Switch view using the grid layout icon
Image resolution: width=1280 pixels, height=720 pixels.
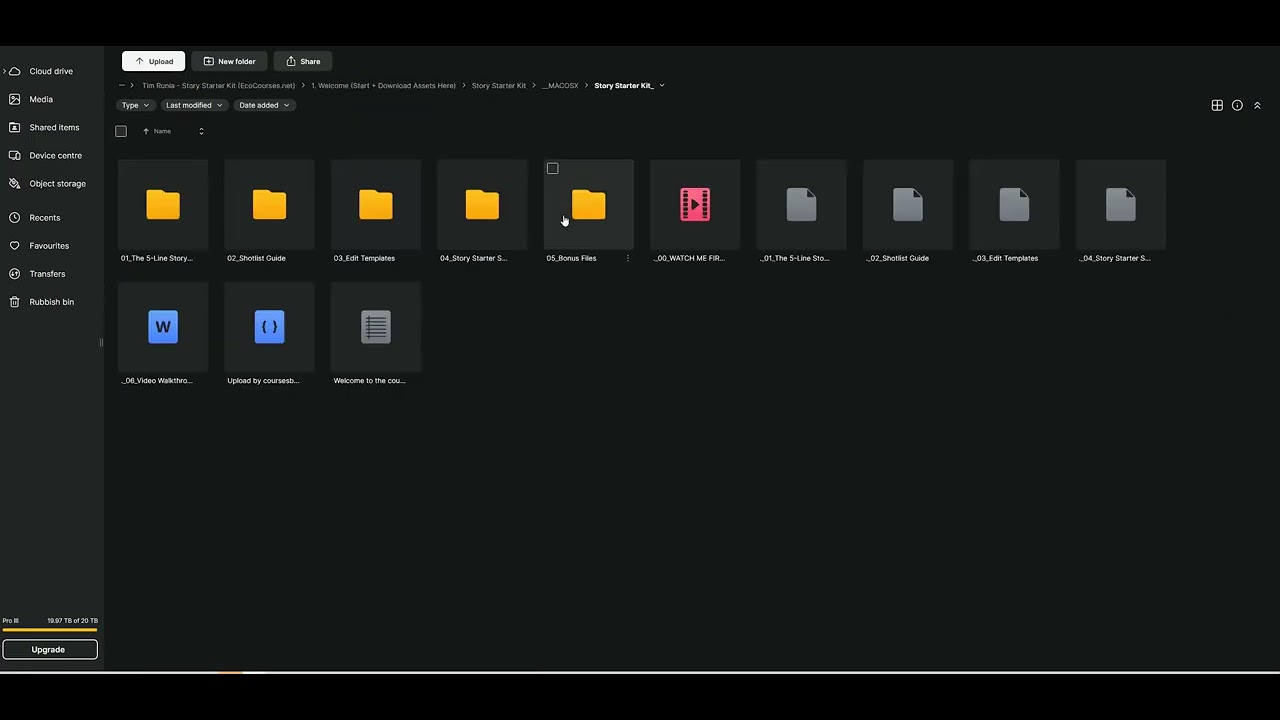[1217, 105]
